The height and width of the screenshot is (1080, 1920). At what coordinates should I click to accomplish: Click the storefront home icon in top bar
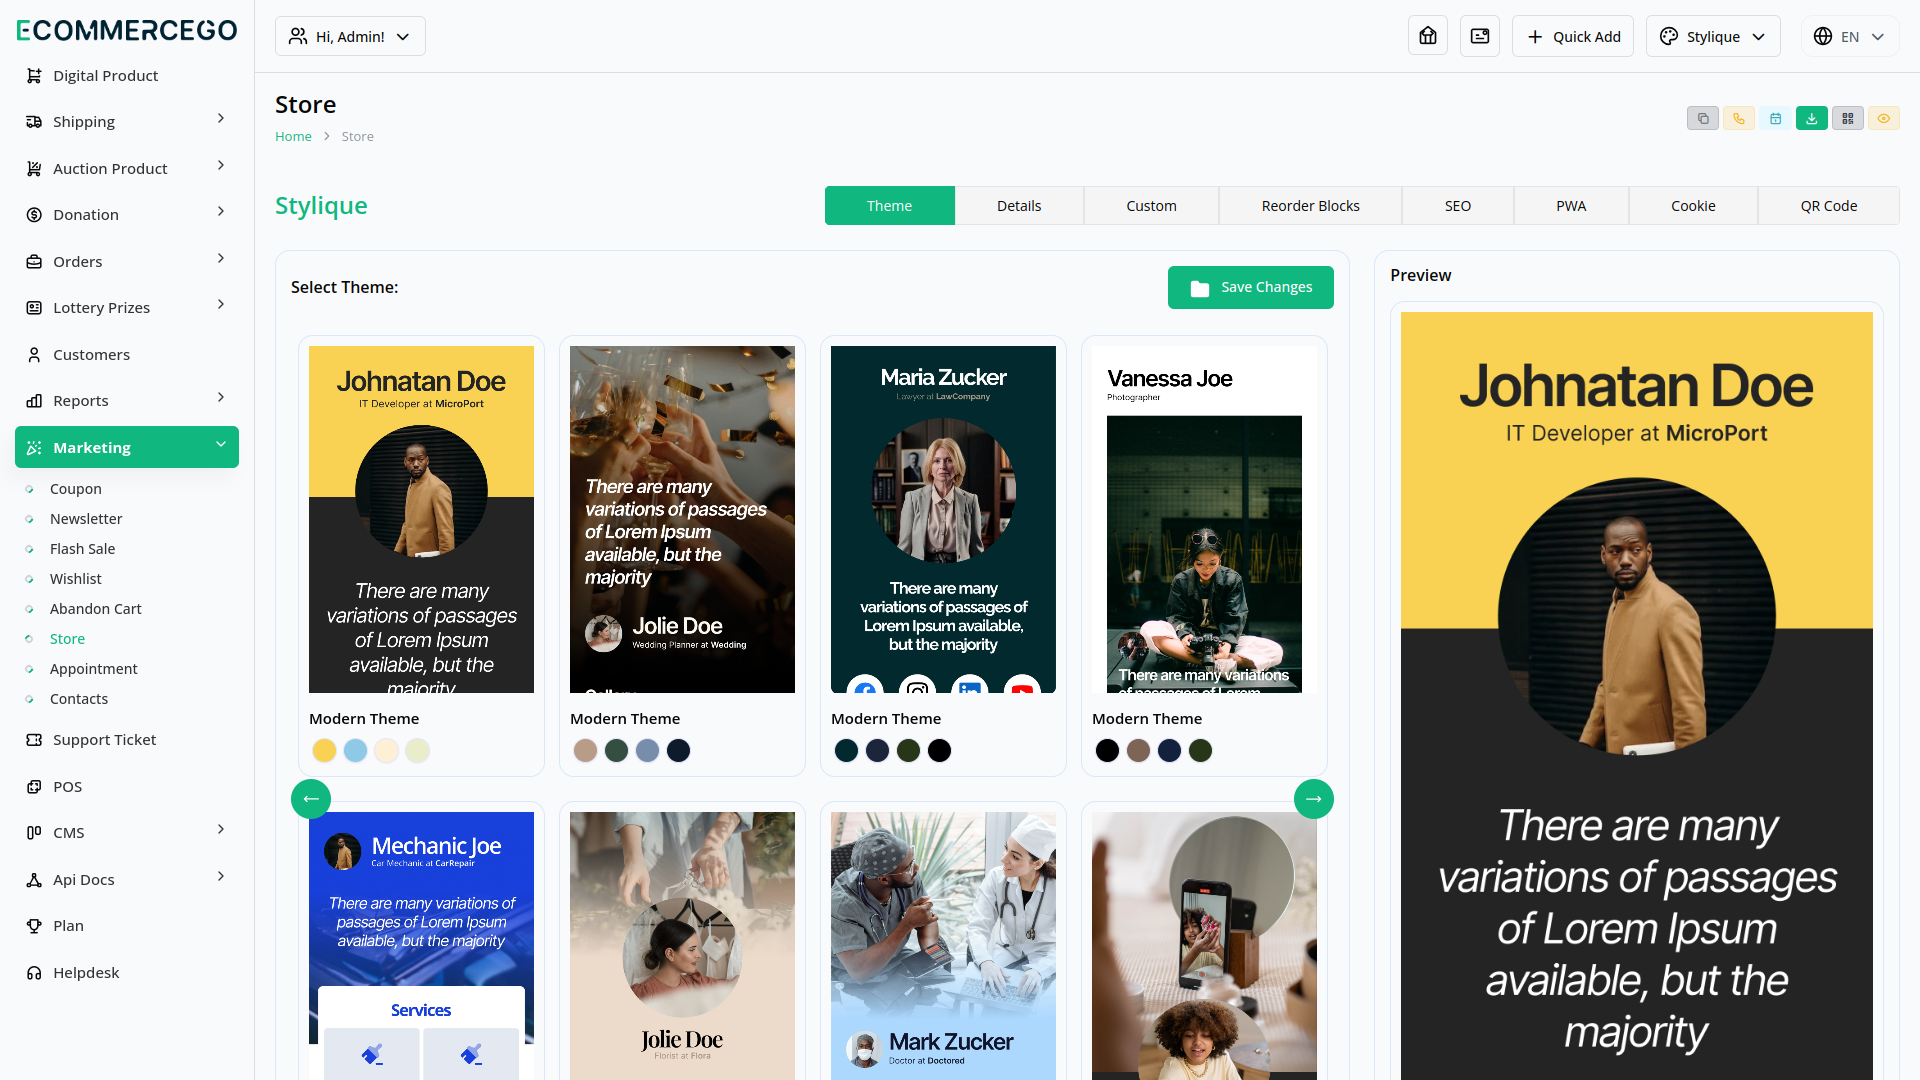(x=1428, y=36)
